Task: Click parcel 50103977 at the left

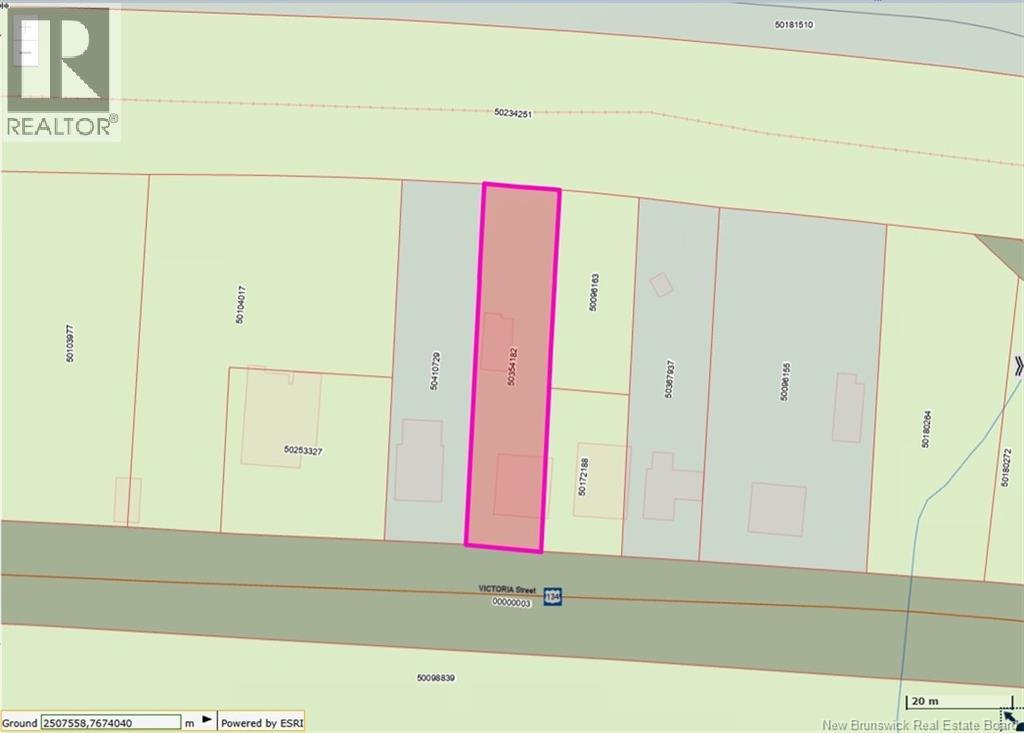Action: [x=69, y=341]
